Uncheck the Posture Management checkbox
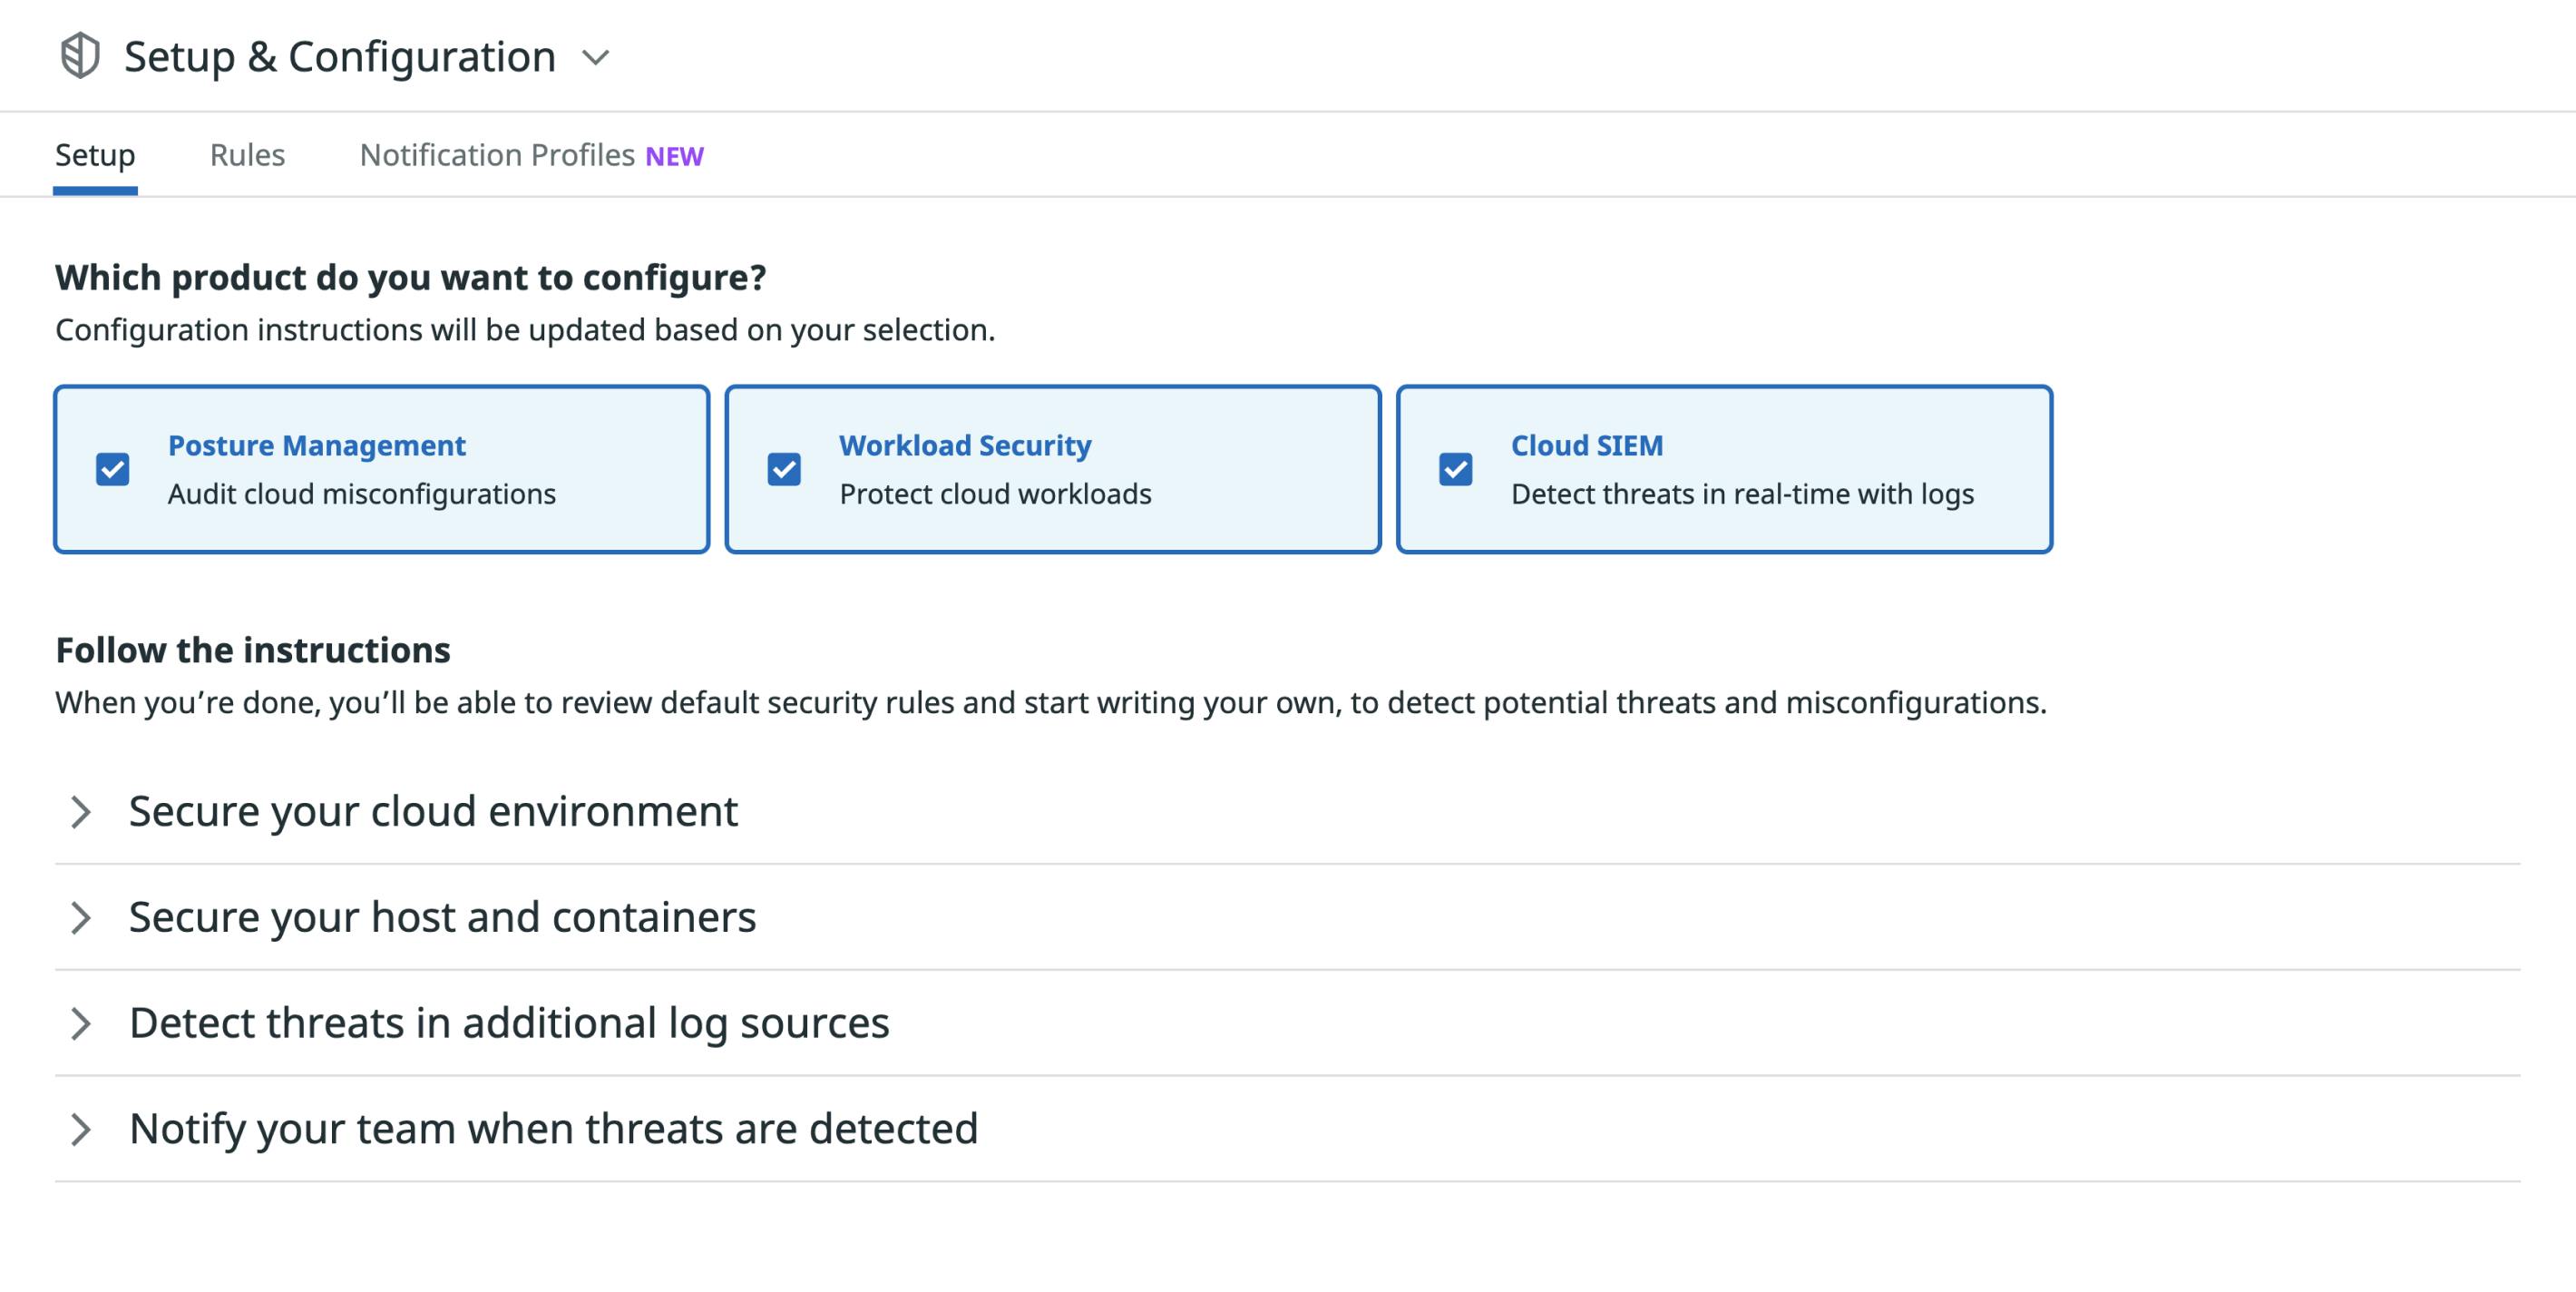 (113, 469)
